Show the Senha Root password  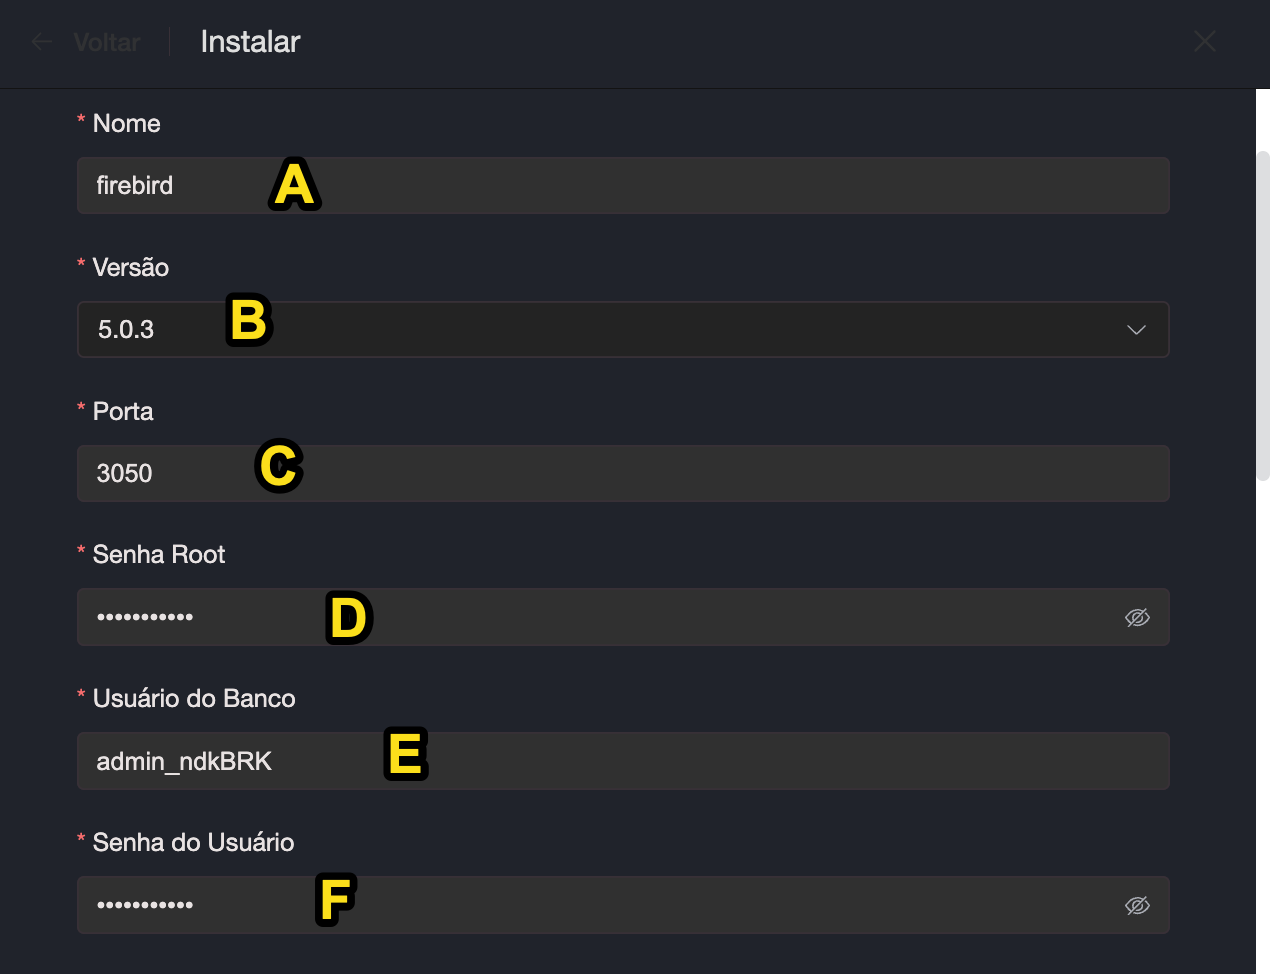click(x=1137, y=618)
